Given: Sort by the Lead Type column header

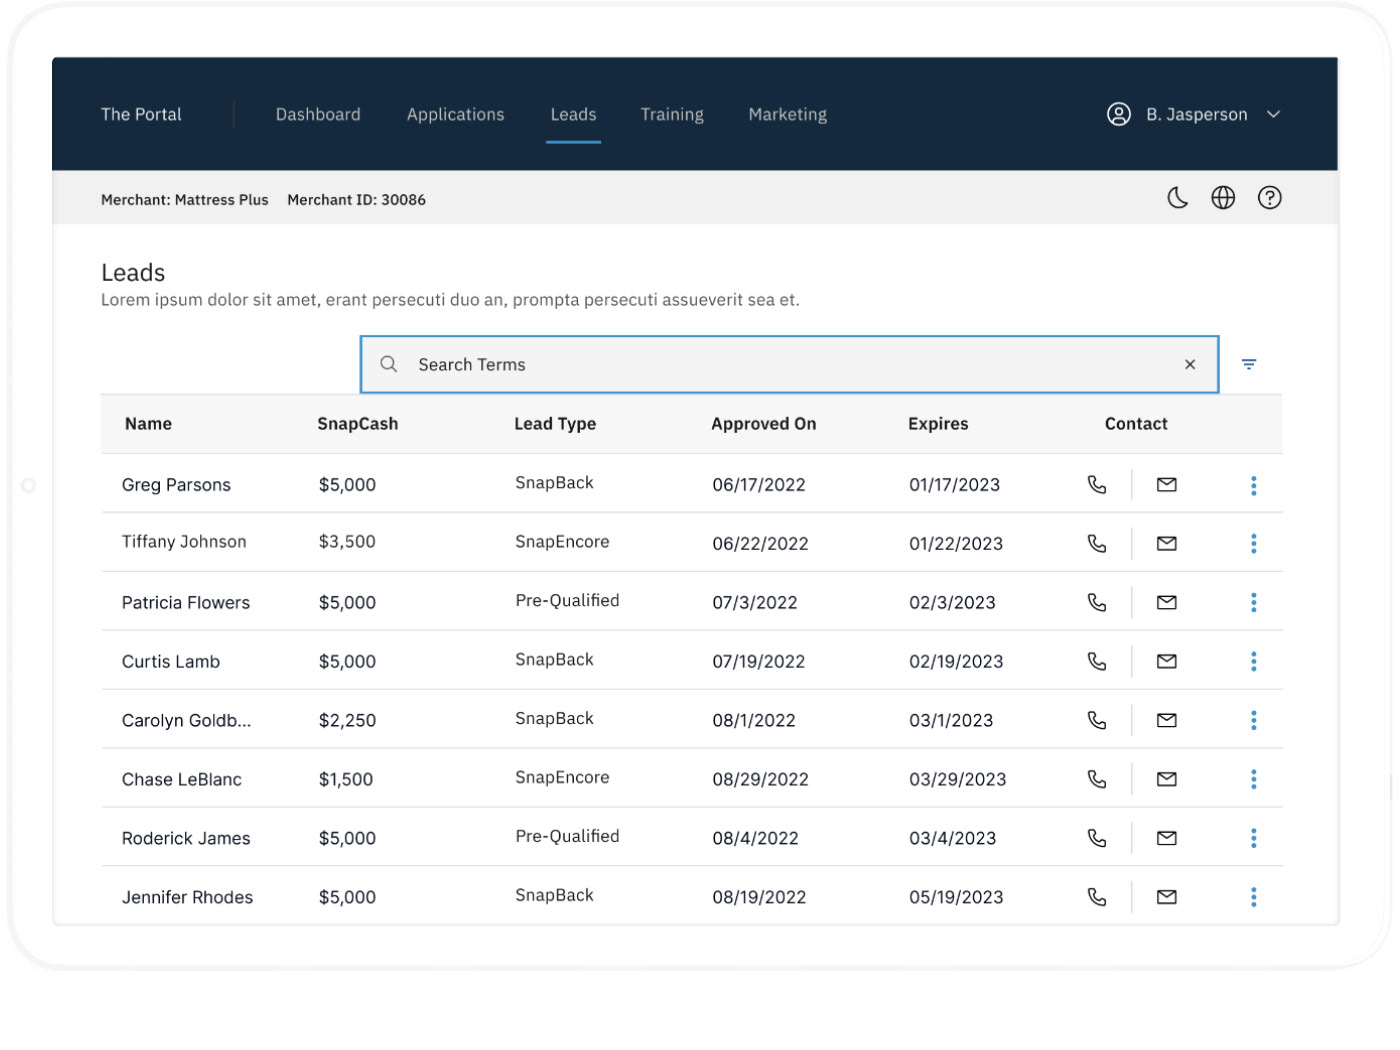Looking at the screenshot, I should pyautogui.click(x=555, y=424).
